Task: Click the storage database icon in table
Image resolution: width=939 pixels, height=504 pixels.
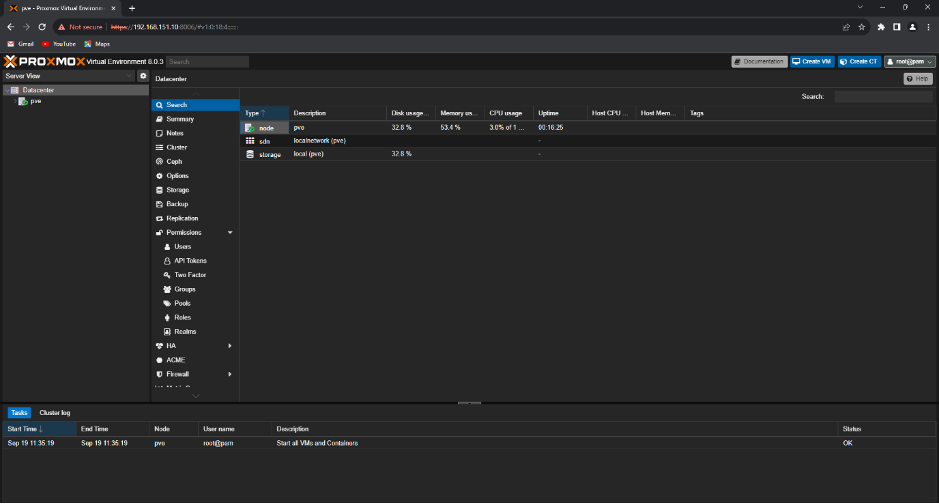Action: (x=250, y=154)
